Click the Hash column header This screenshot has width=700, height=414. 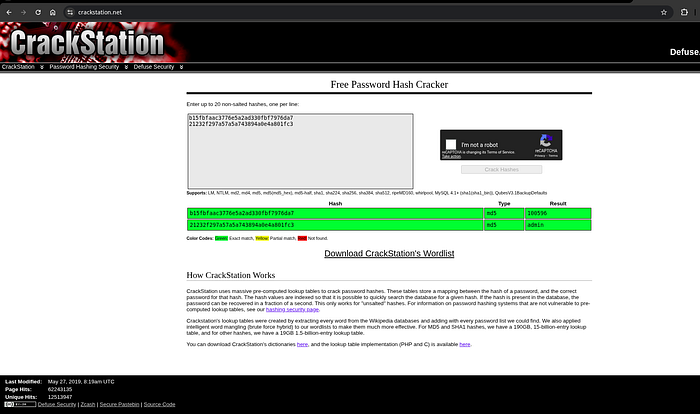click(x=335, y=204)
